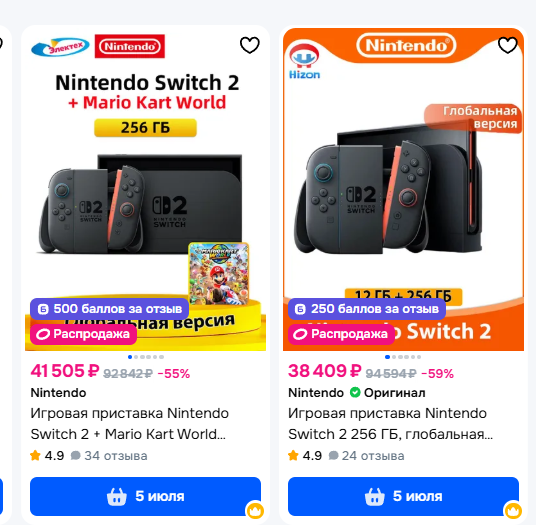Select second image dot on Mario Kart card
The image size is (536, 525).
[136, 357]
